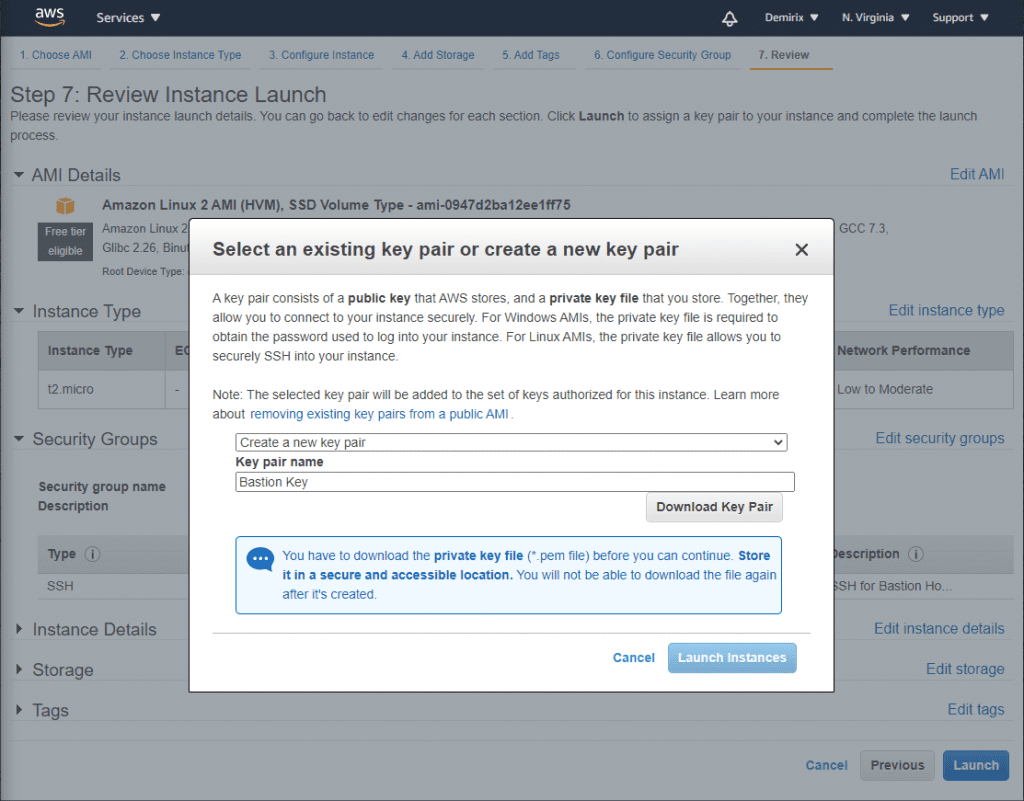The width and height of the screenshot is (1024, 801).
Task: Click the Previous button
Action: pyautogui.click(x=897, y=765)
